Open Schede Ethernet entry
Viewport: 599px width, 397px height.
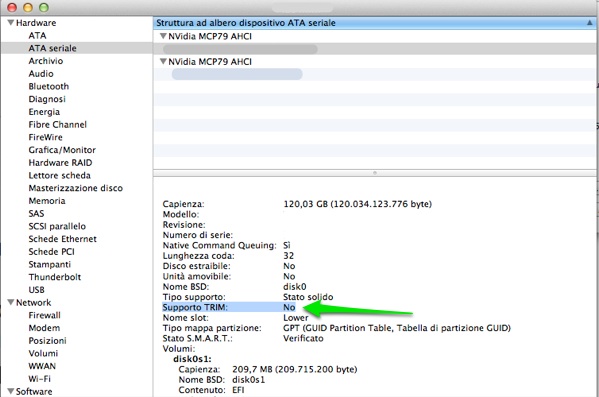(62, 239)
